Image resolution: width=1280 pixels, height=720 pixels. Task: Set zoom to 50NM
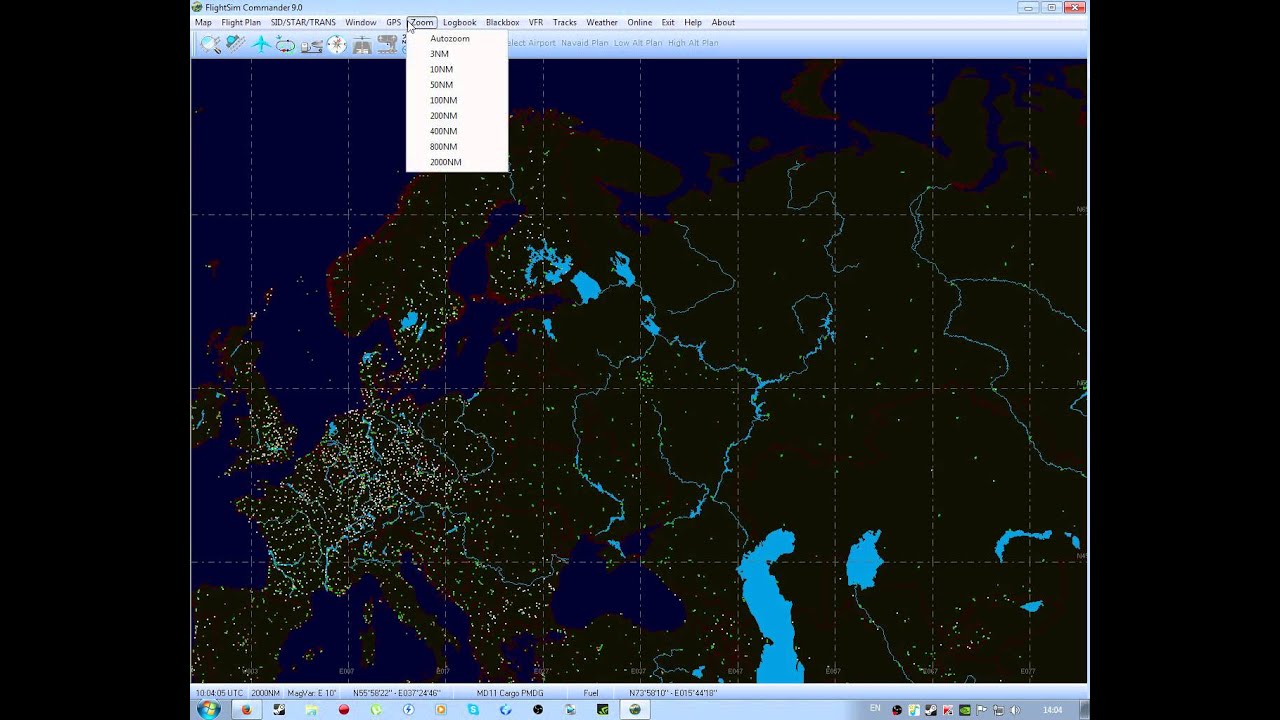click(x=457, y=85)
